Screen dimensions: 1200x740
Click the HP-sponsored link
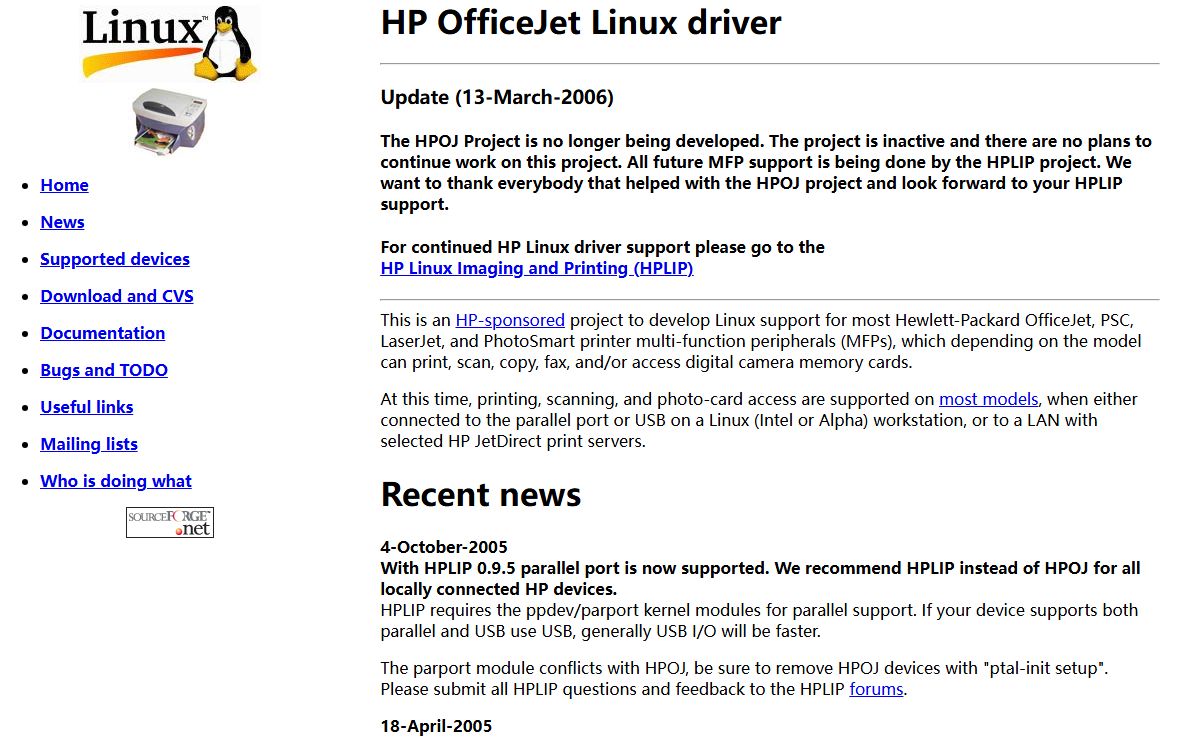(510, 320)
